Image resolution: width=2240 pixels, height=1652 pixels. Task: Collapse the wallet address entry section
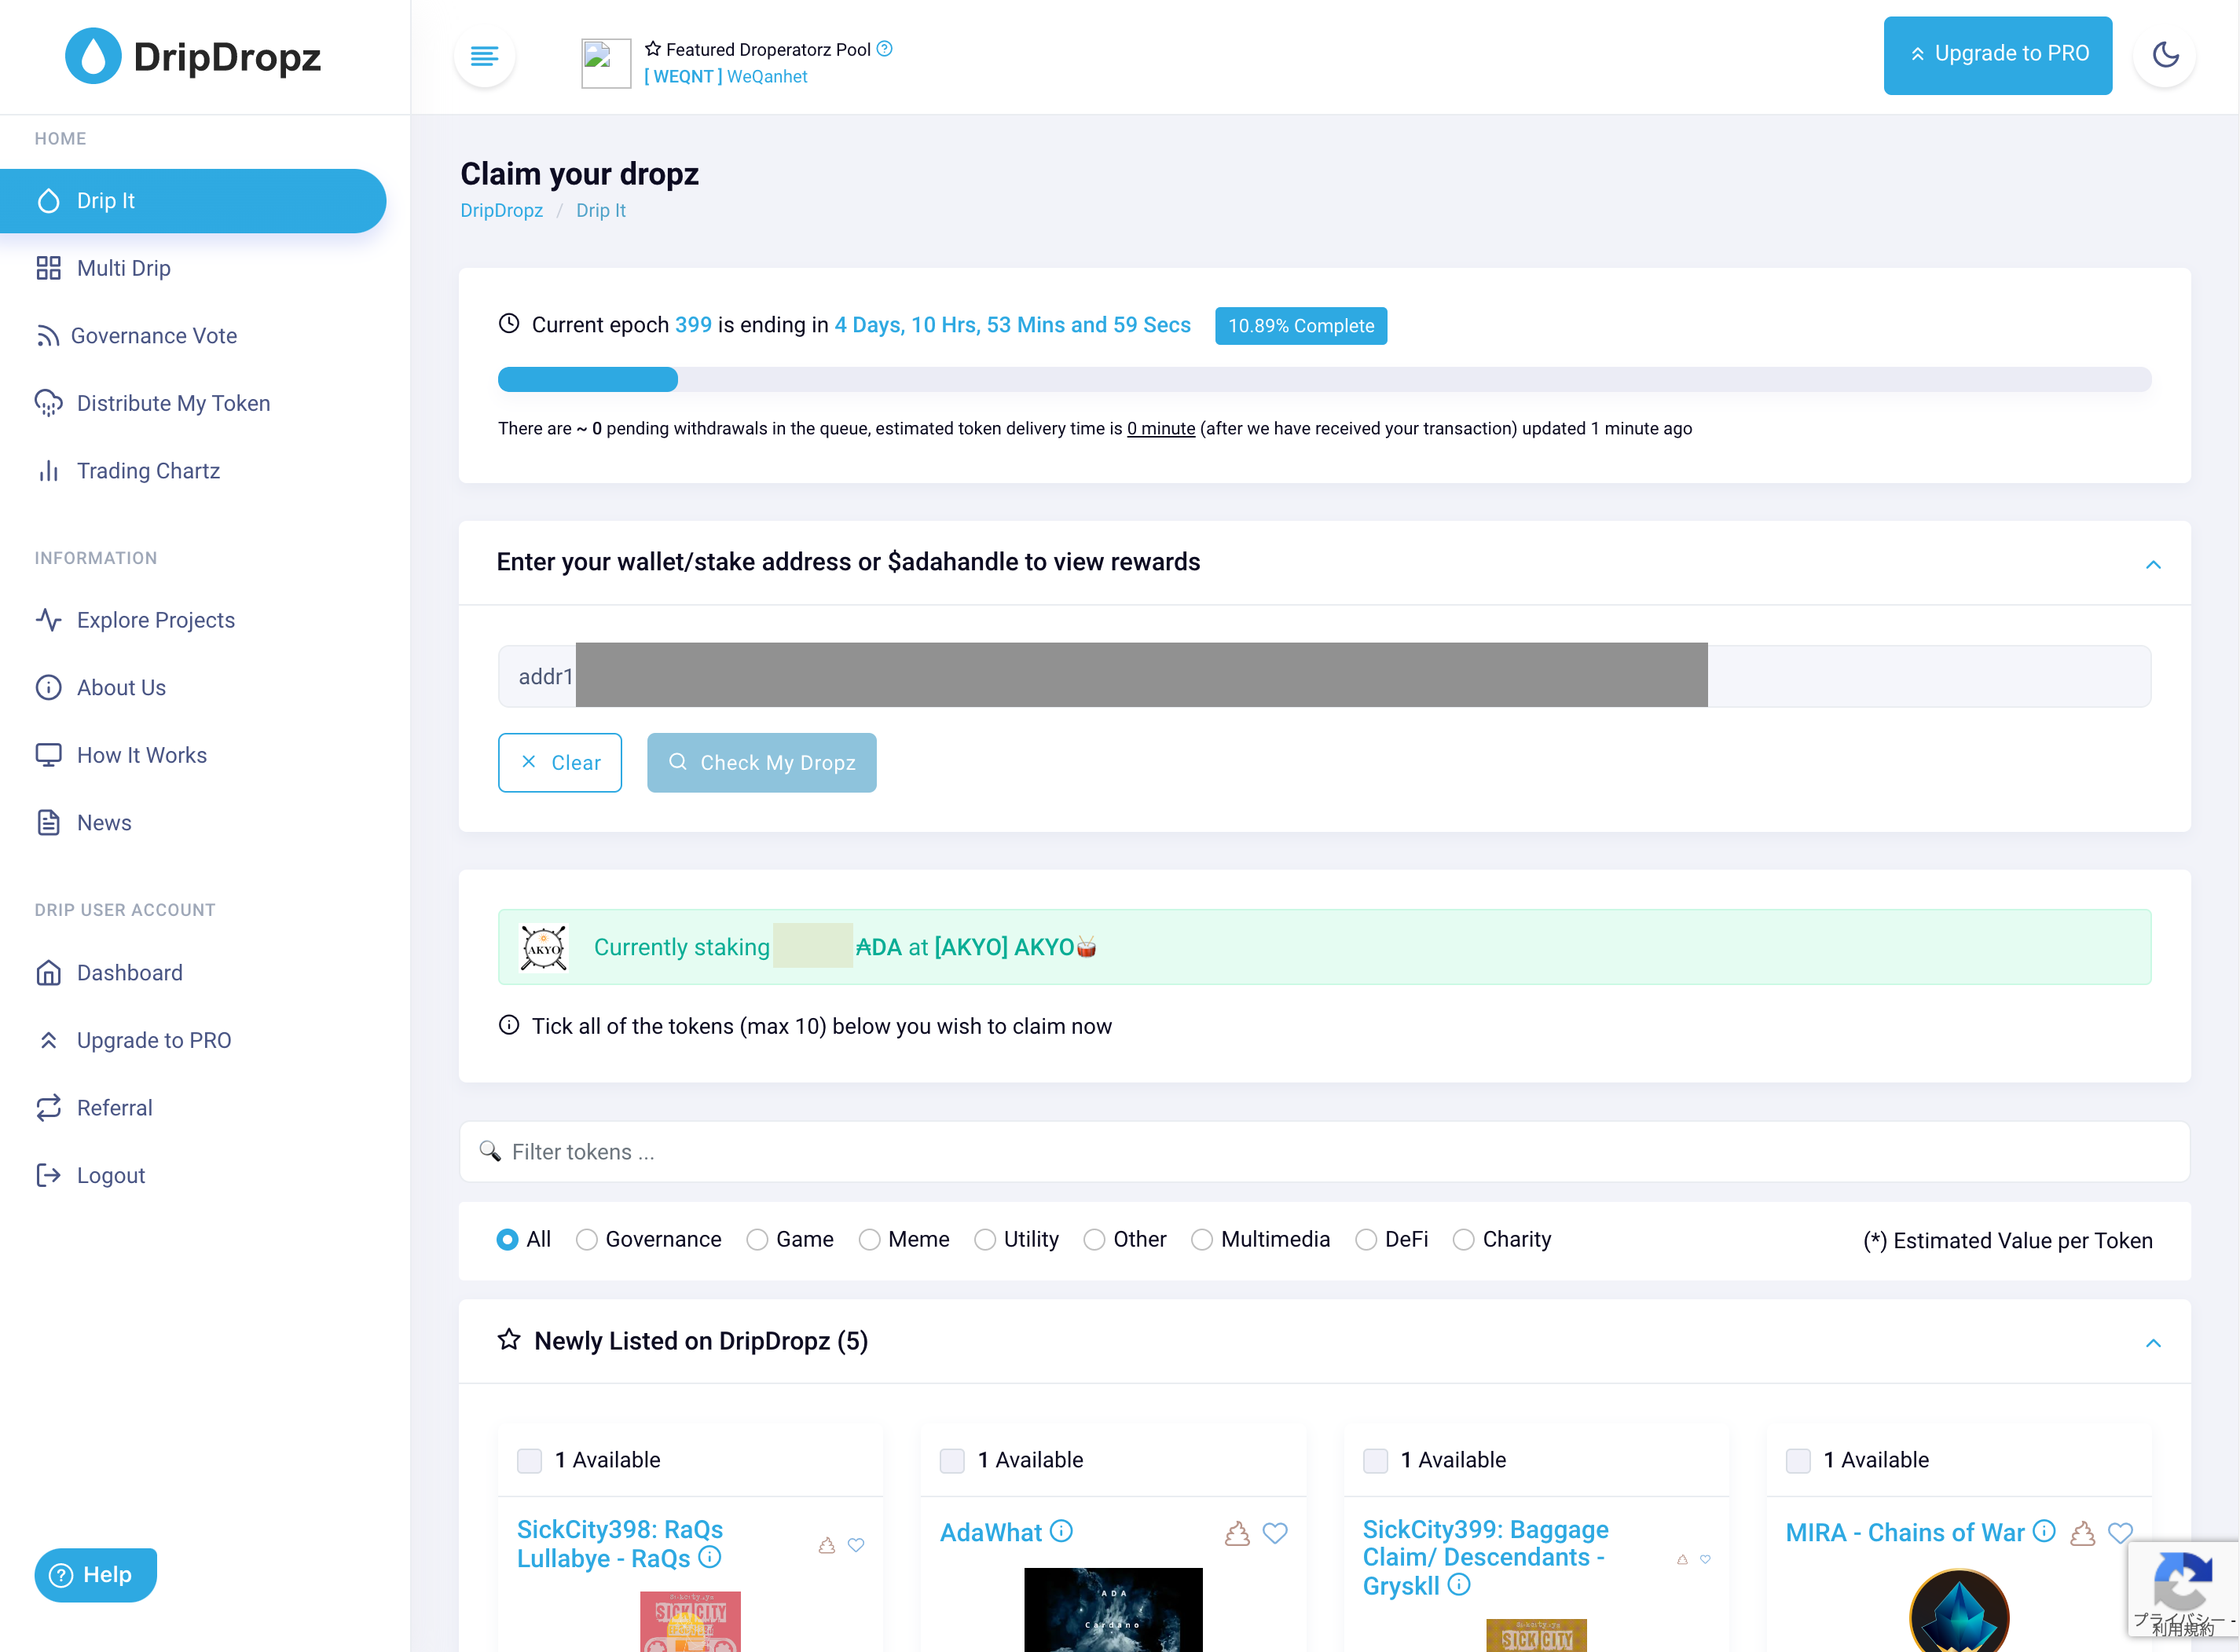click(2153, 565)
